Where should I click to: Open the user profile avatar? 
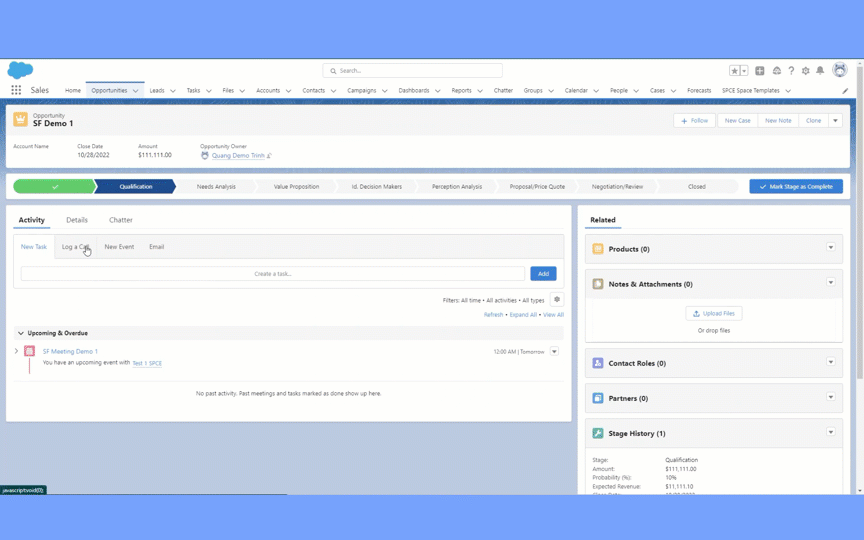tap(840, 69)
